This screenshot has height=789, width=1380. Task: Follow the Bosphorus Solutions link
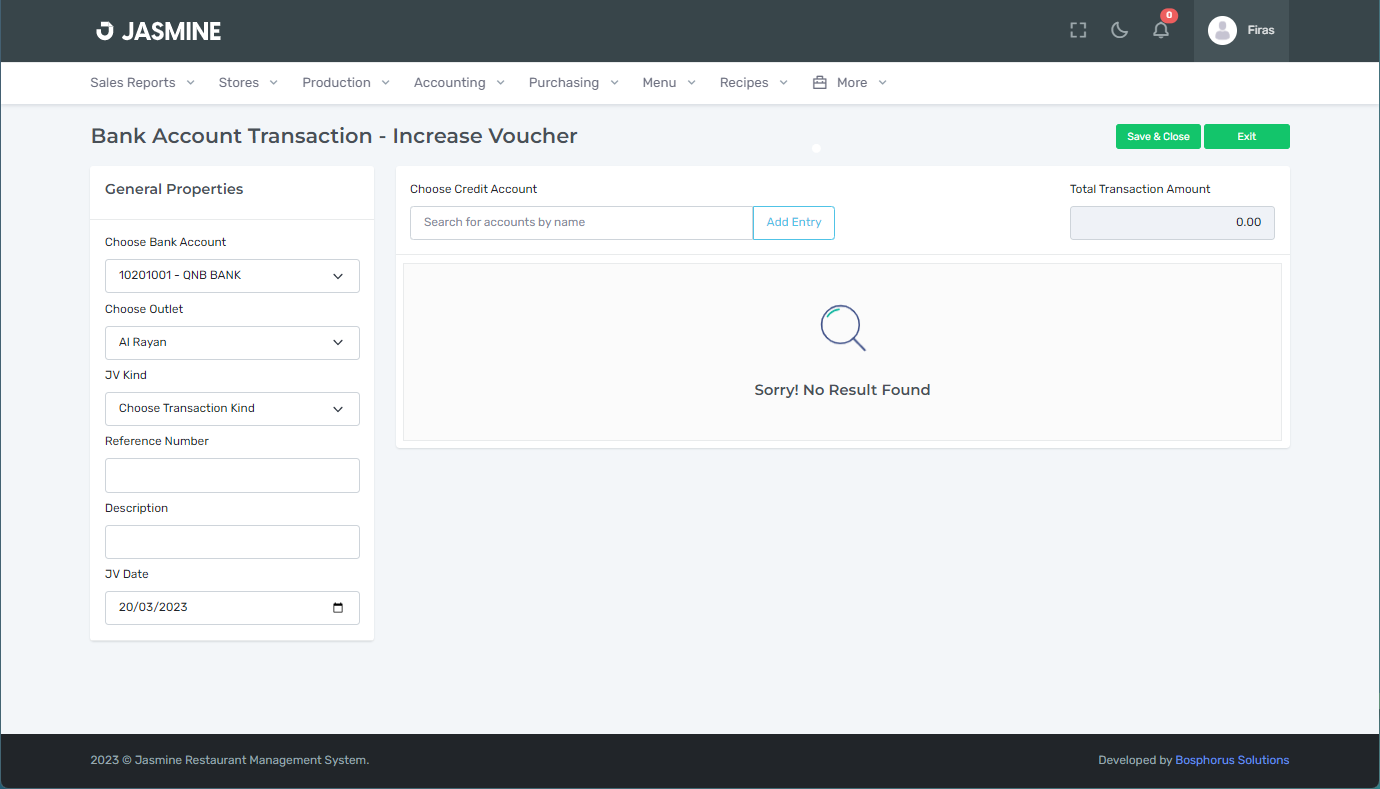coord(1232,760)
